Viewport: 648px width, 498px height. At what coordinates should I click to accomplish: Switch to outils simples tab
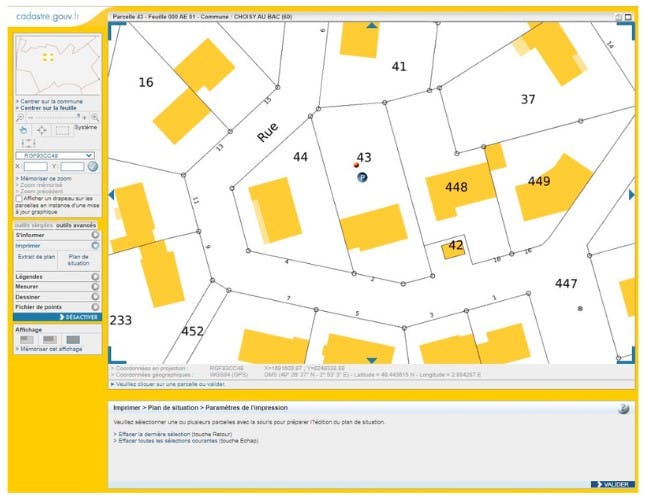(x=34, y=225)
